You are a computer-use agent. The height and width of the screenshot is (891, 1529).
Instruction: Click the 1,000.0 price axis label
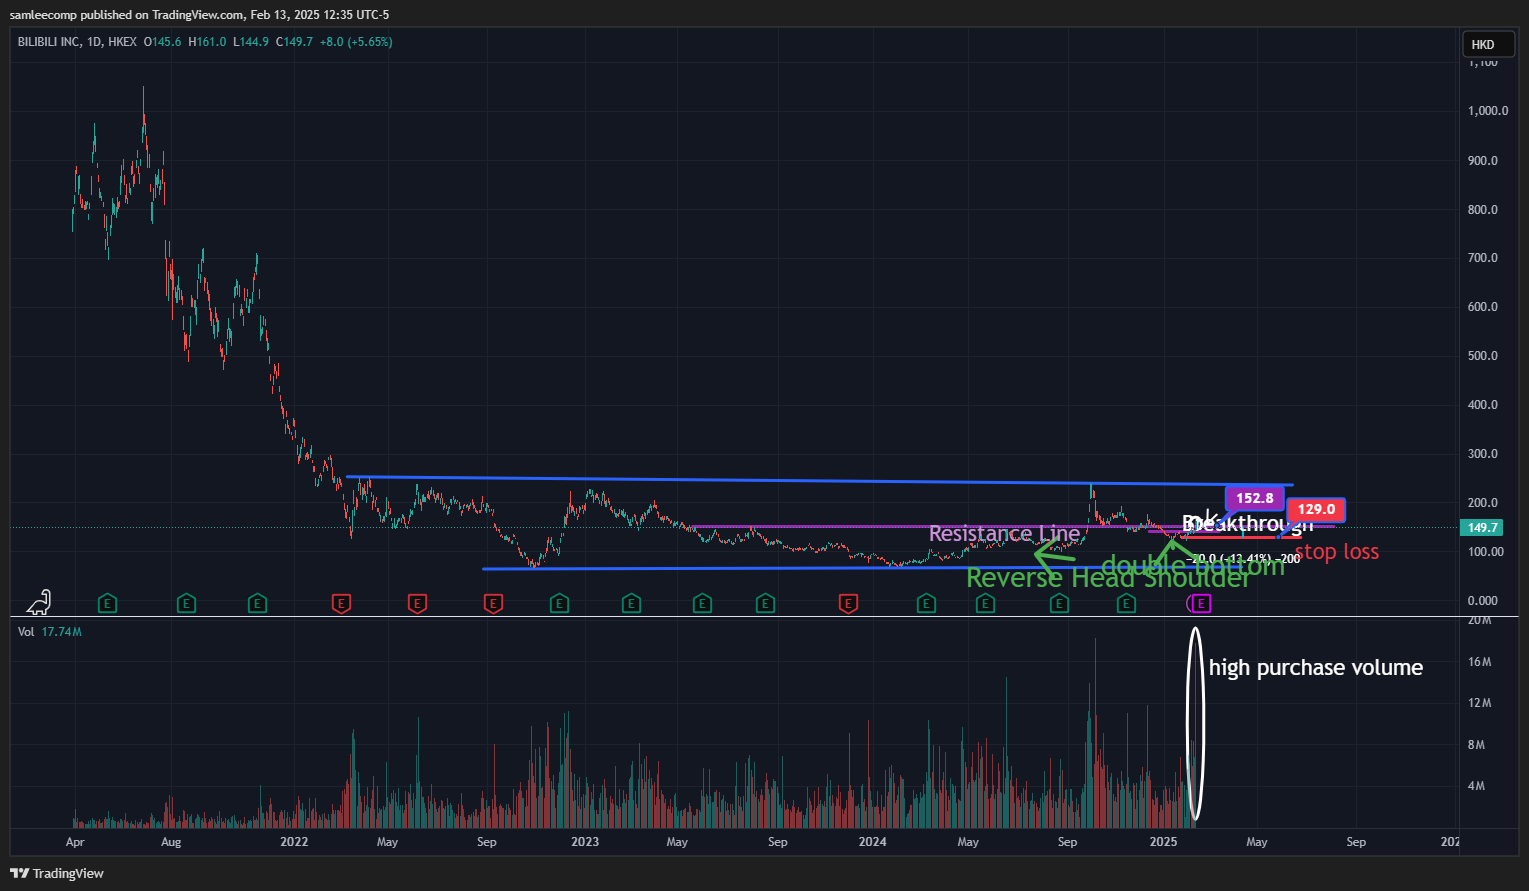pyautogui.click(x=1488, y=111)
